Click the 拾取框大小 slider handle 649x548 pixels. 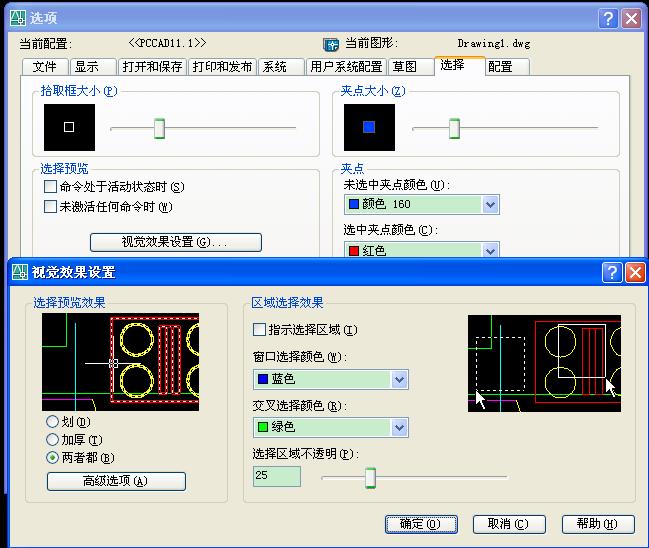click(159, 128)
